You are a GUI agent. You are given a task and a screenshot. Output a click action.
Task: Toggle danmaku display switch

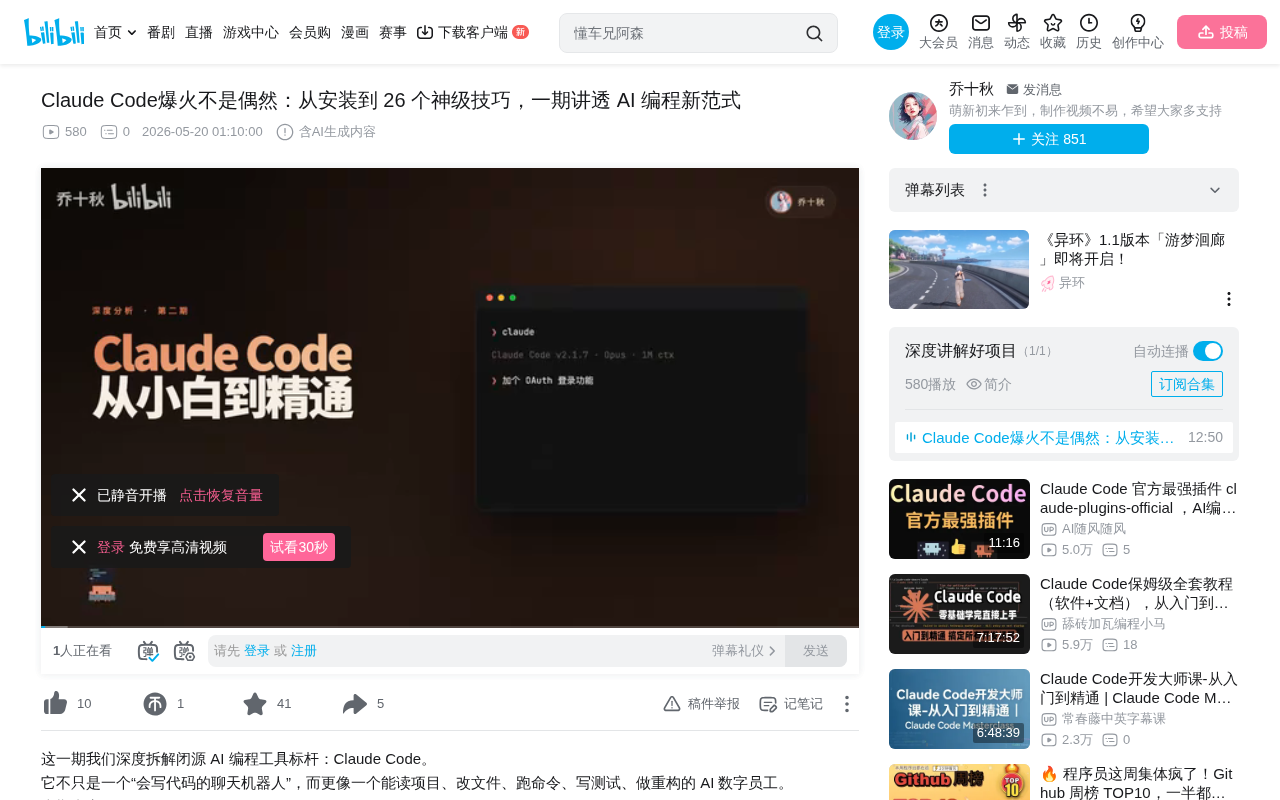coord(148,651)
